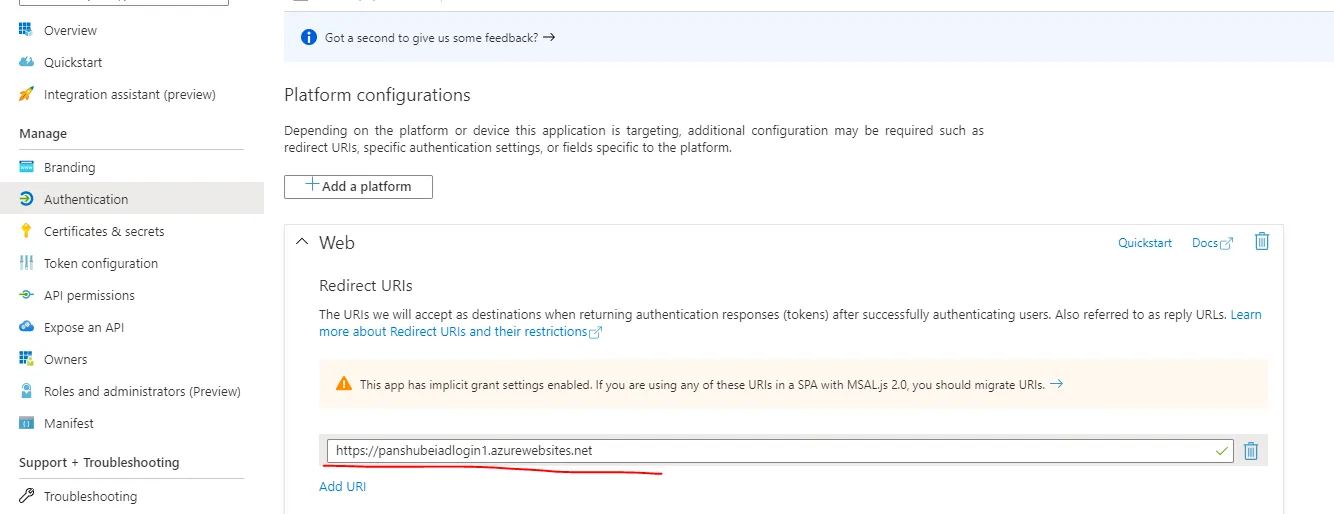Open the Authentication menu item
Image resolution: width=1334 pixels, height=514 pixels.
pos(86,199)
